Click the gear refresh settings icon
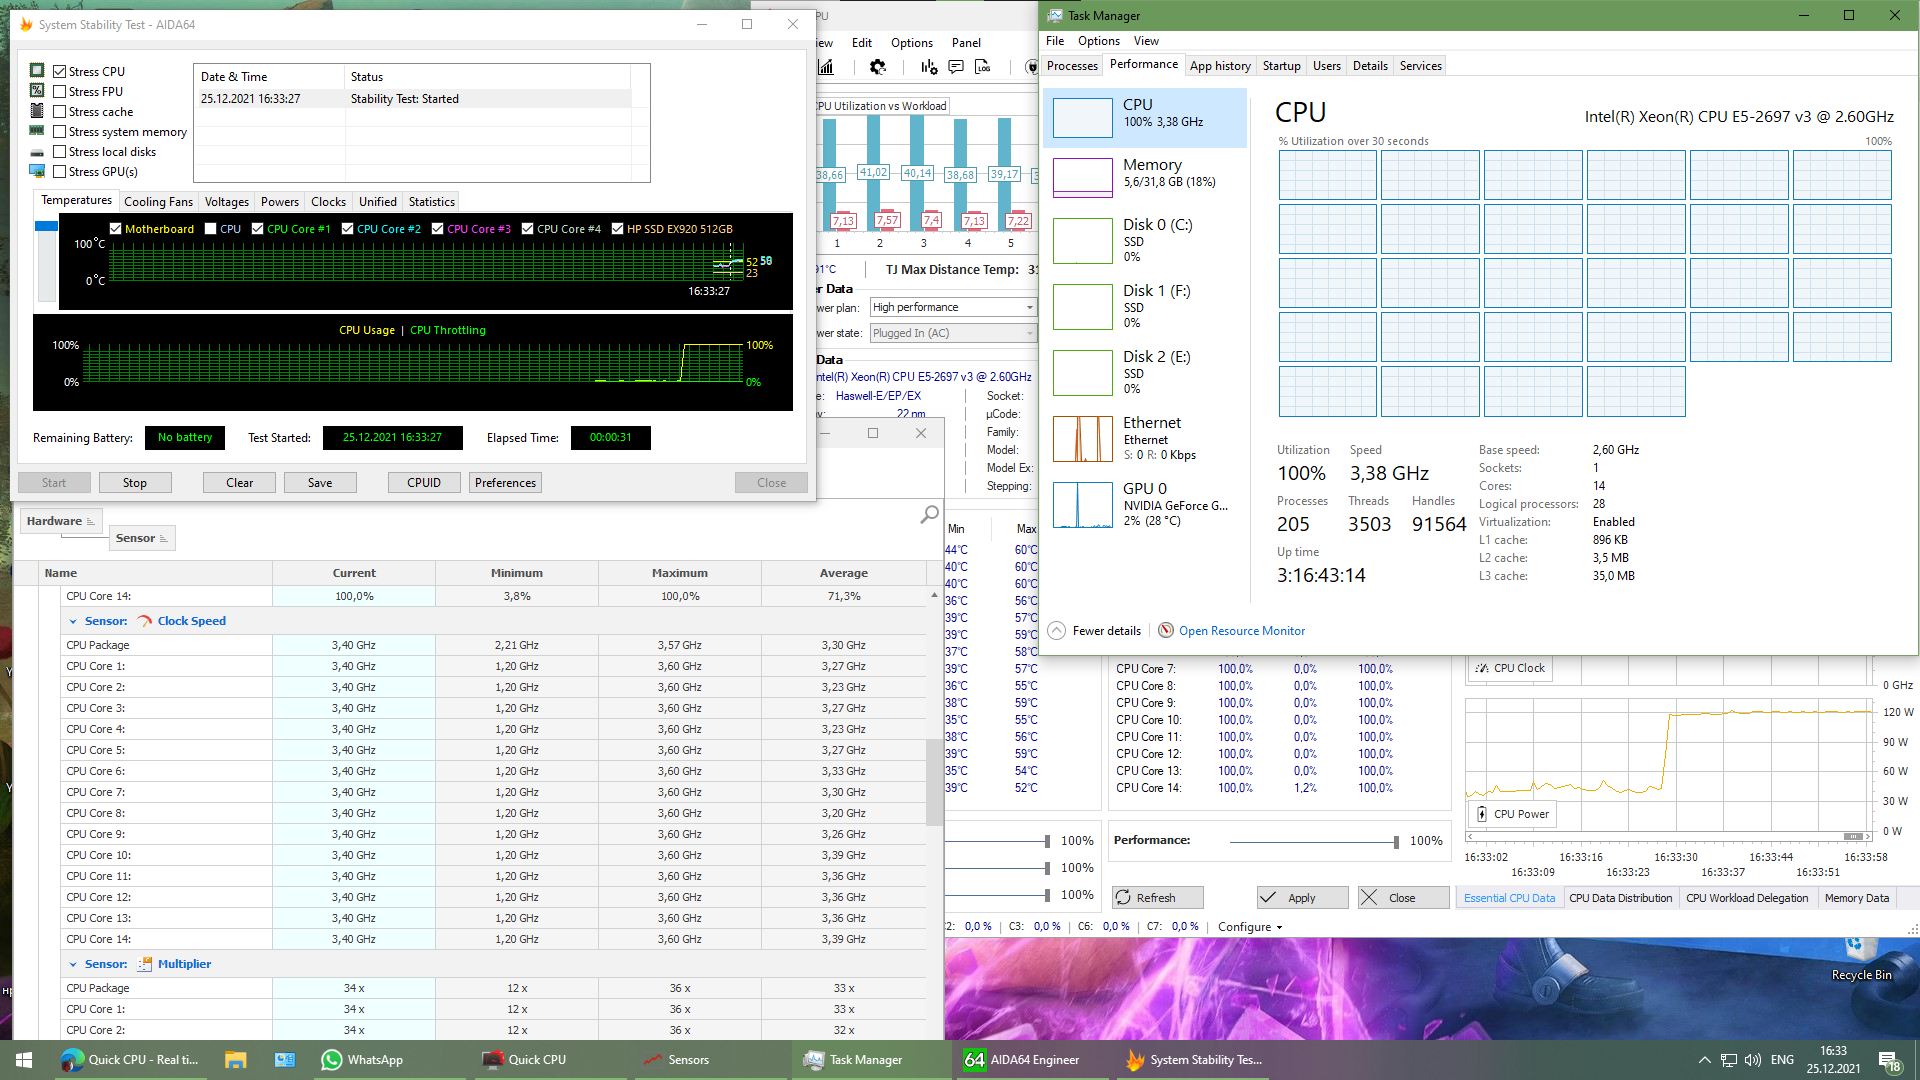The image size is (1920, 1080). [877, 67]
